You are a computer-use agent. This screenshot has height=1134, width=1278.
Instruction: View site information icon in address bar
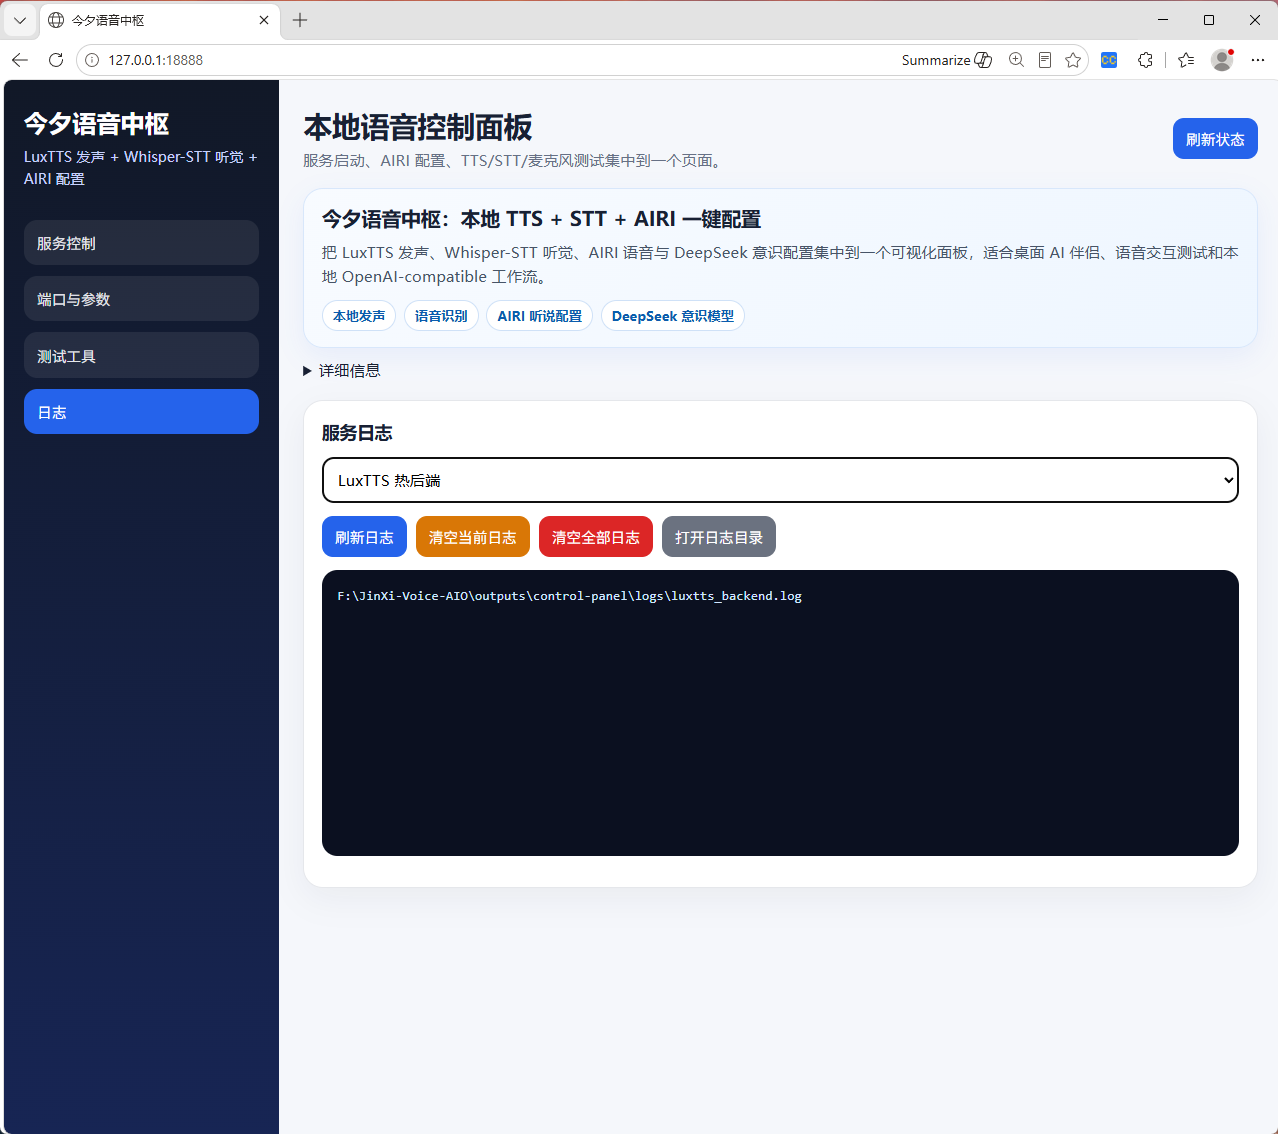pyautogui.click(x=92, y=60)
